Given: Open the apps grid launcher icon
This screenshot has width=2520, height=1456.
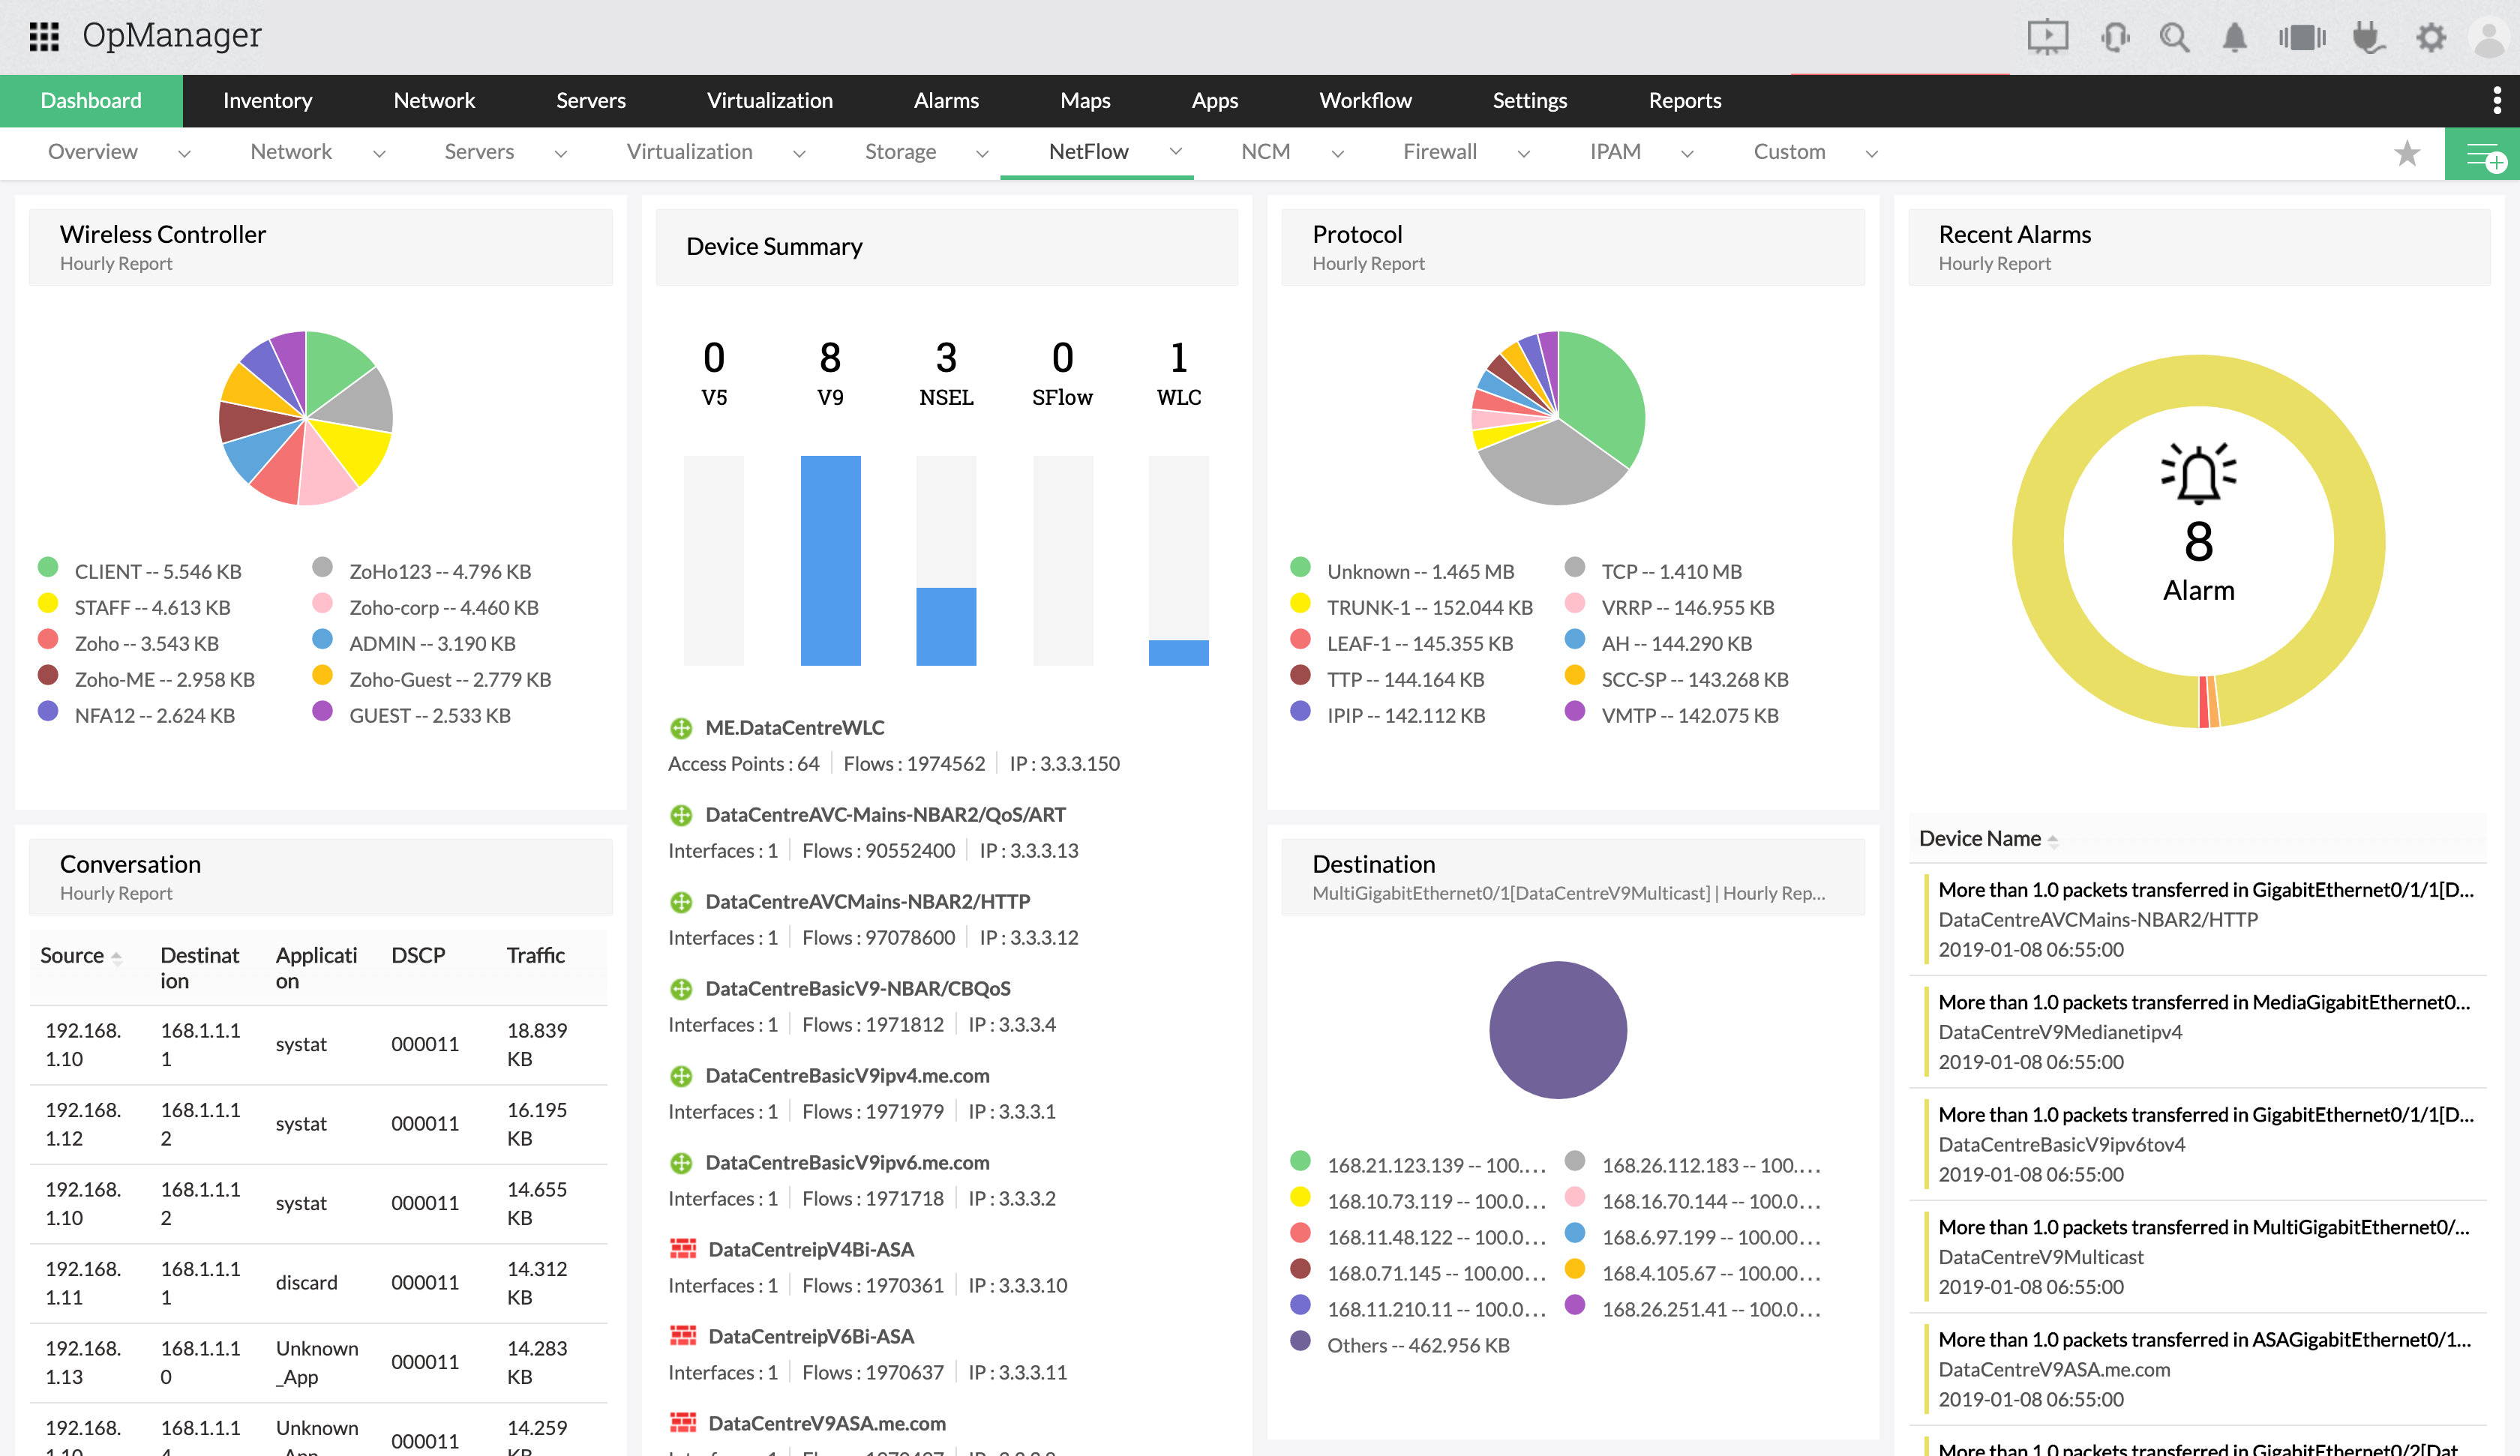Looking at the screenshot, I should point(44,36).
